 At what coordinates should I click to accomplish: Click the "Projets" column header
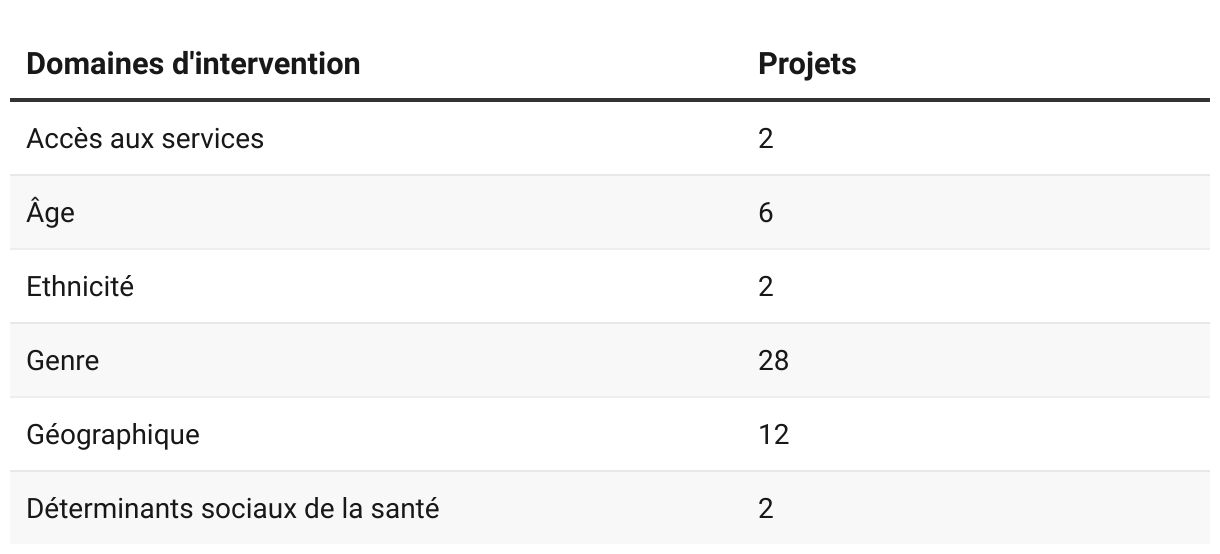click(x=807, y=64)
